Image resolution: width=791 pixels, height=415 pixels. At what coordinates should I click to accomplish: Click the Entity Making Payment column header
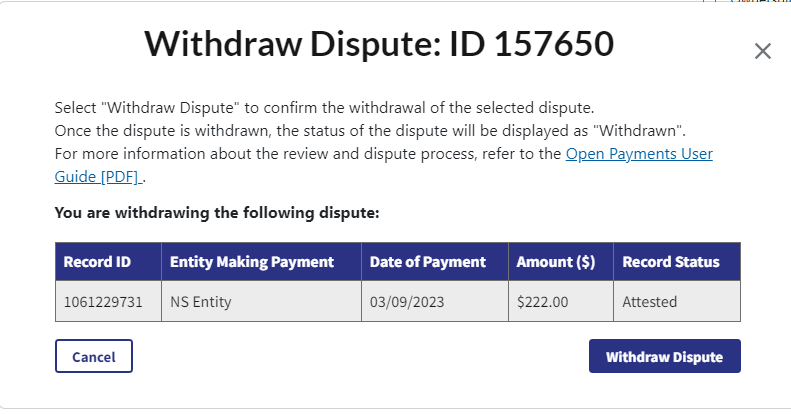[252, 262]
